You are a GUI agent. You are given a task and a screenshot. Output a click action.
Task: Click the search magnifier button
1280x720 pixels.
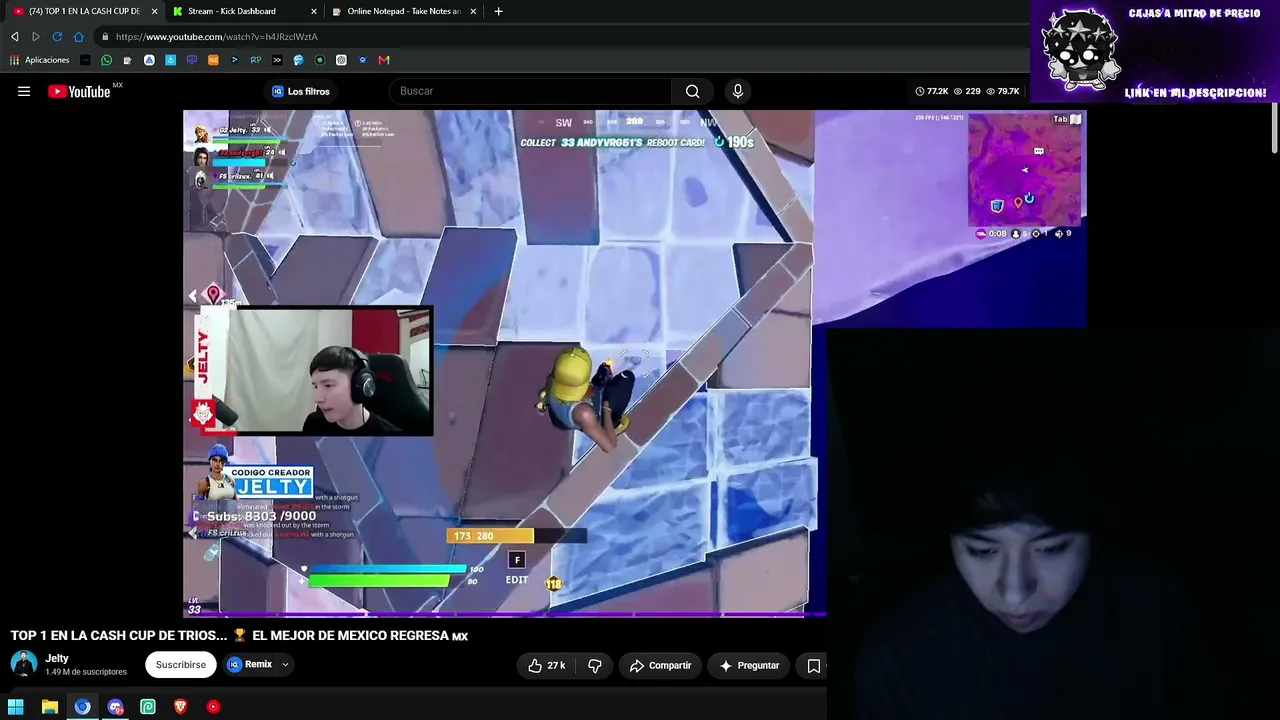coord(692,91)
